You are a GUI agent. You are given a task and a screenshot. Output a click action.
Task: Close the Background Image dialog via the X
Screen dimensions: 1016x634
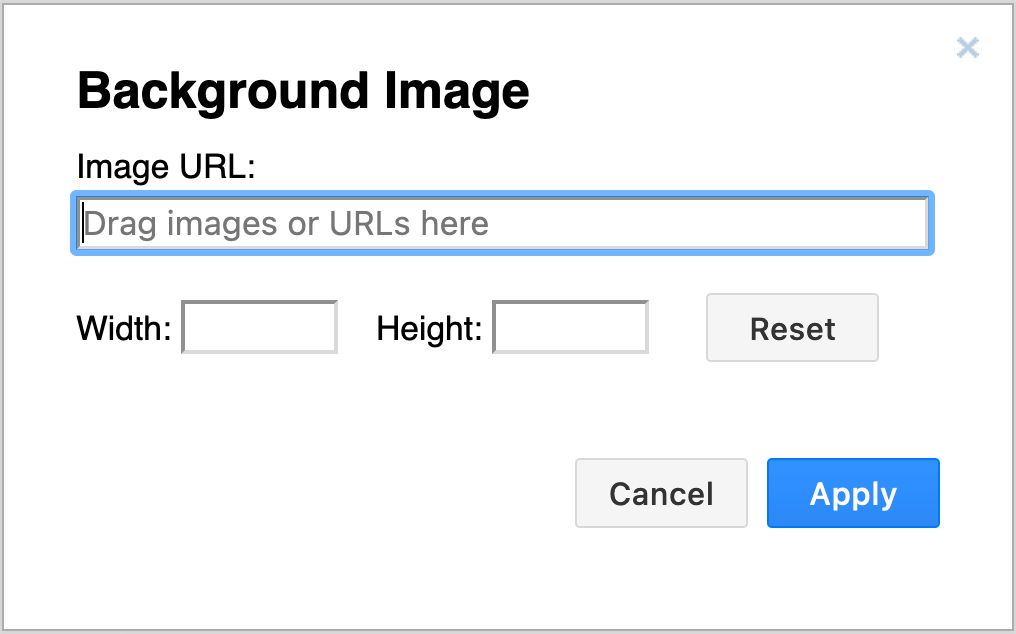tap(967, 47)
